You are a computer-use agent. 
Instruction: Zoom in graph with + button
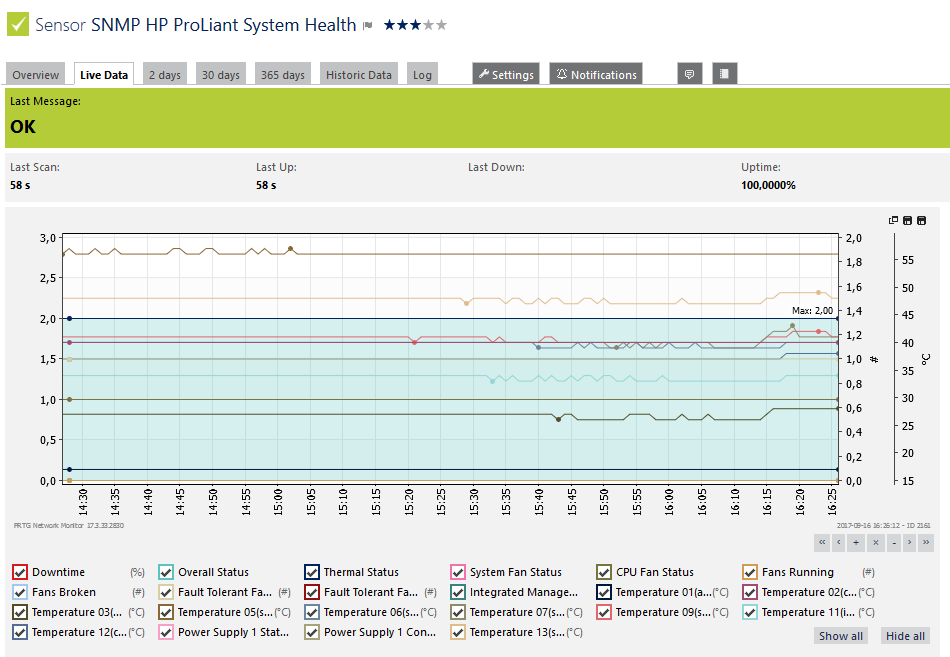pos(856,542)
